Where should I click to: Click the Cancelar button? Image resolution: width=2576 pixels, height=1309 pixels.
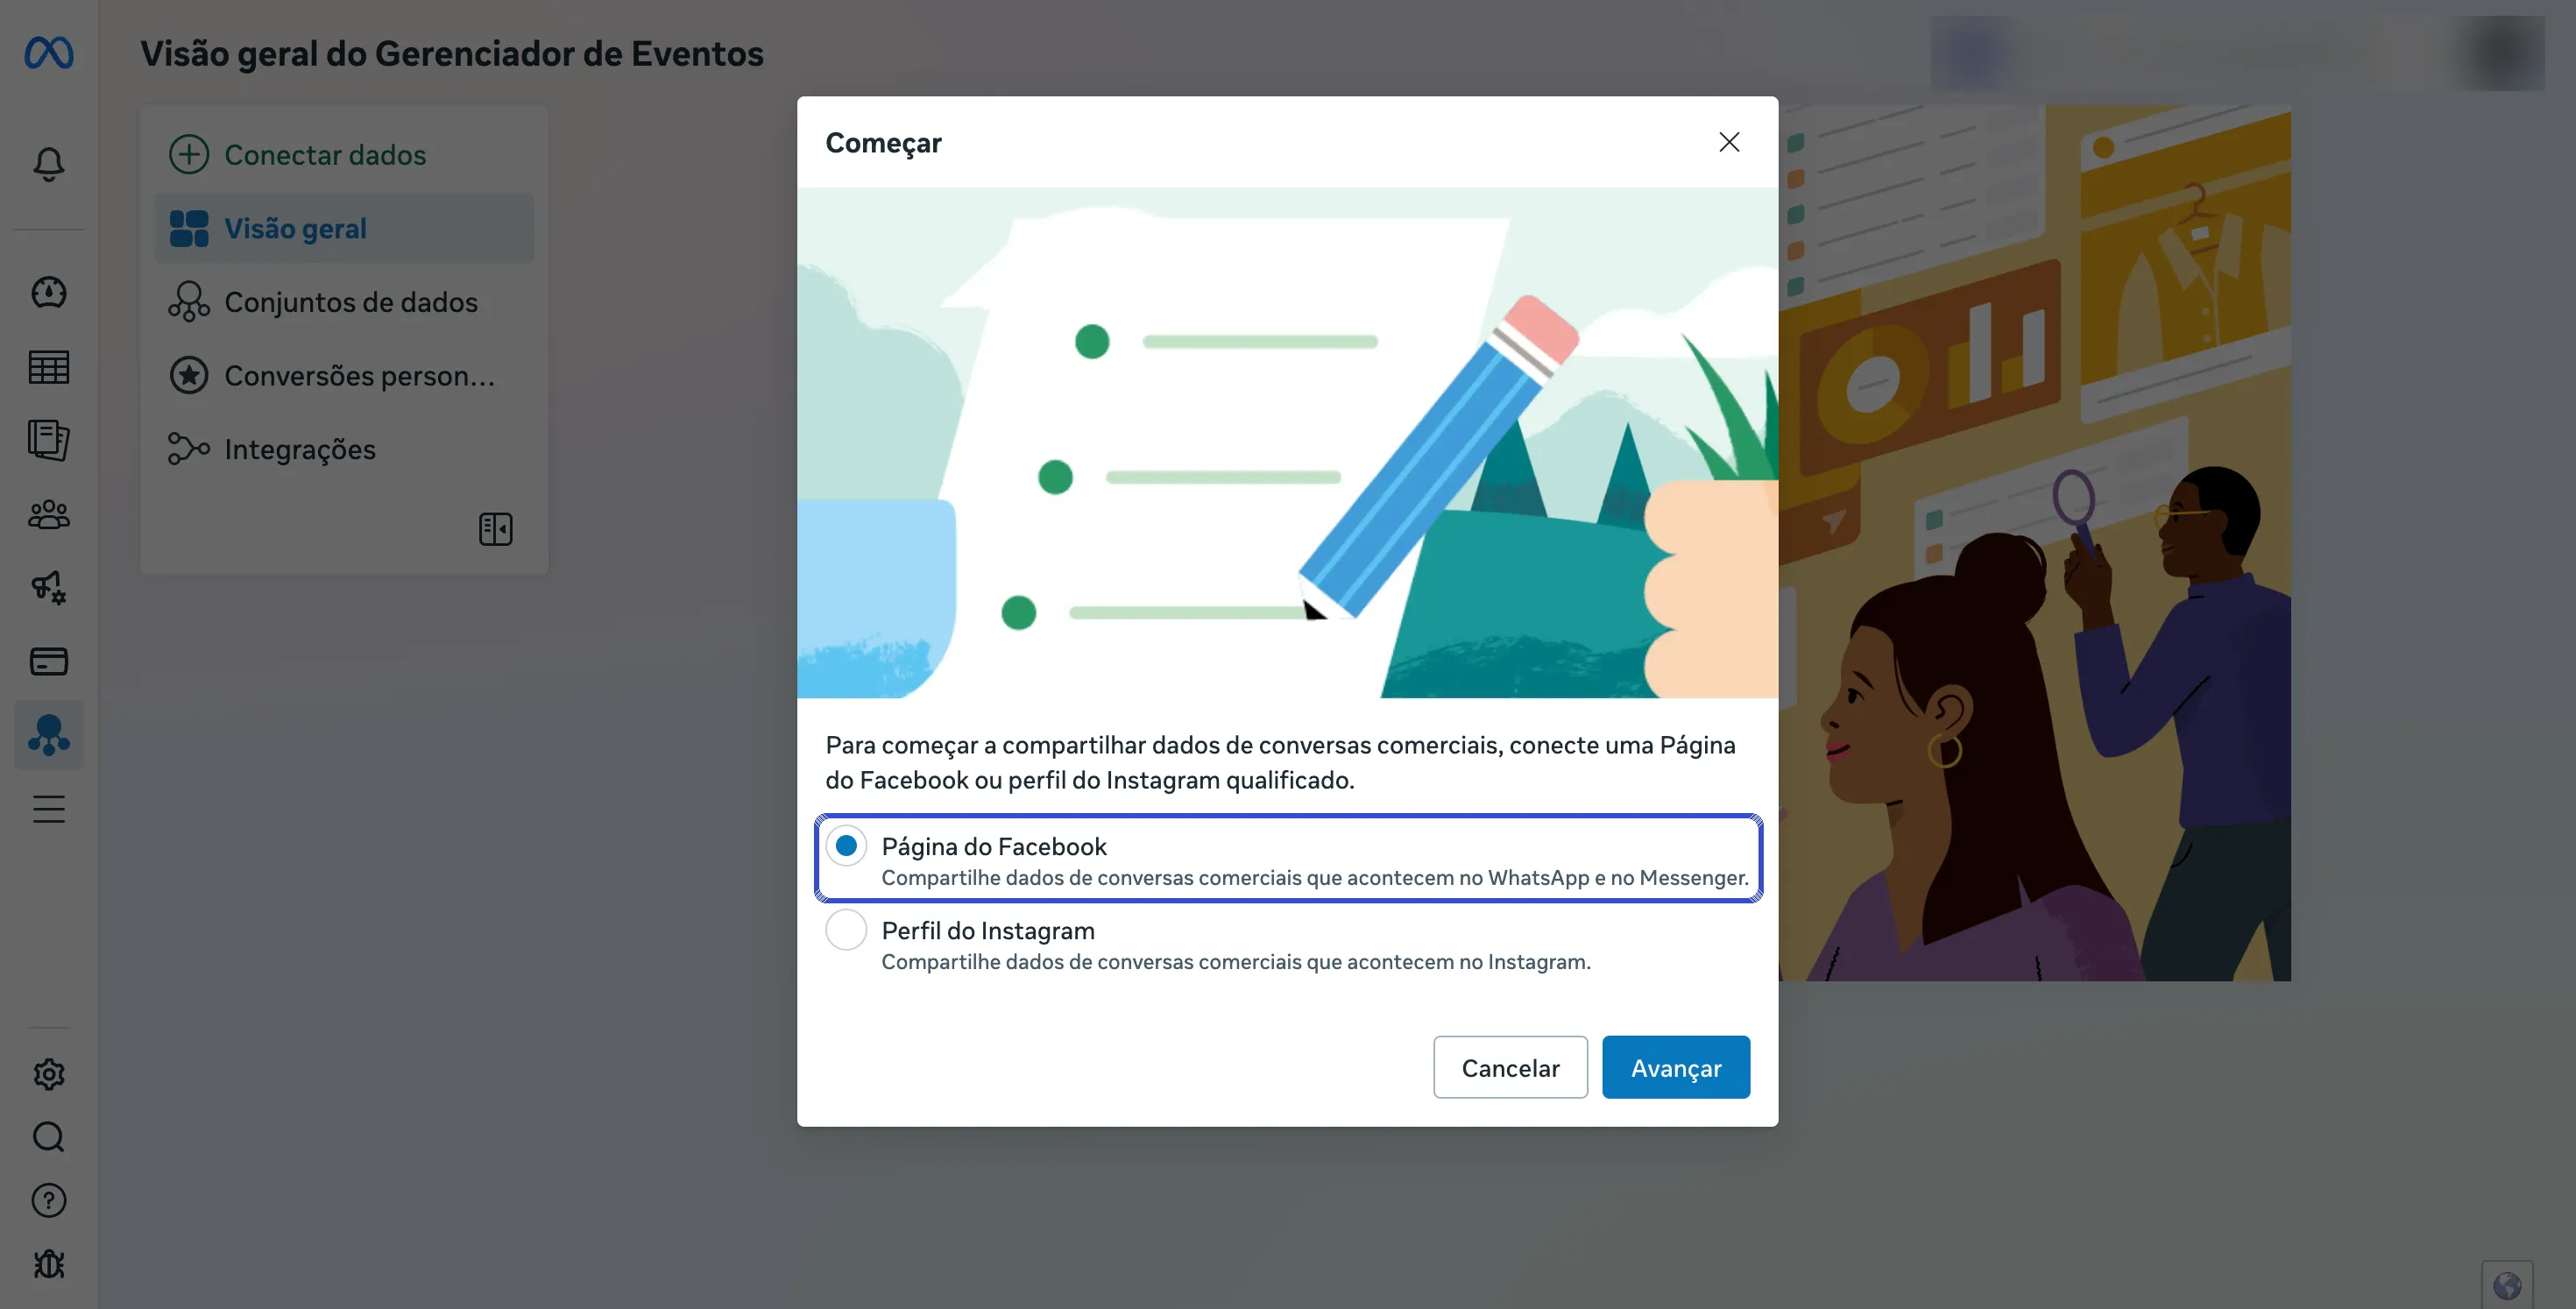coord(1510,1067)
